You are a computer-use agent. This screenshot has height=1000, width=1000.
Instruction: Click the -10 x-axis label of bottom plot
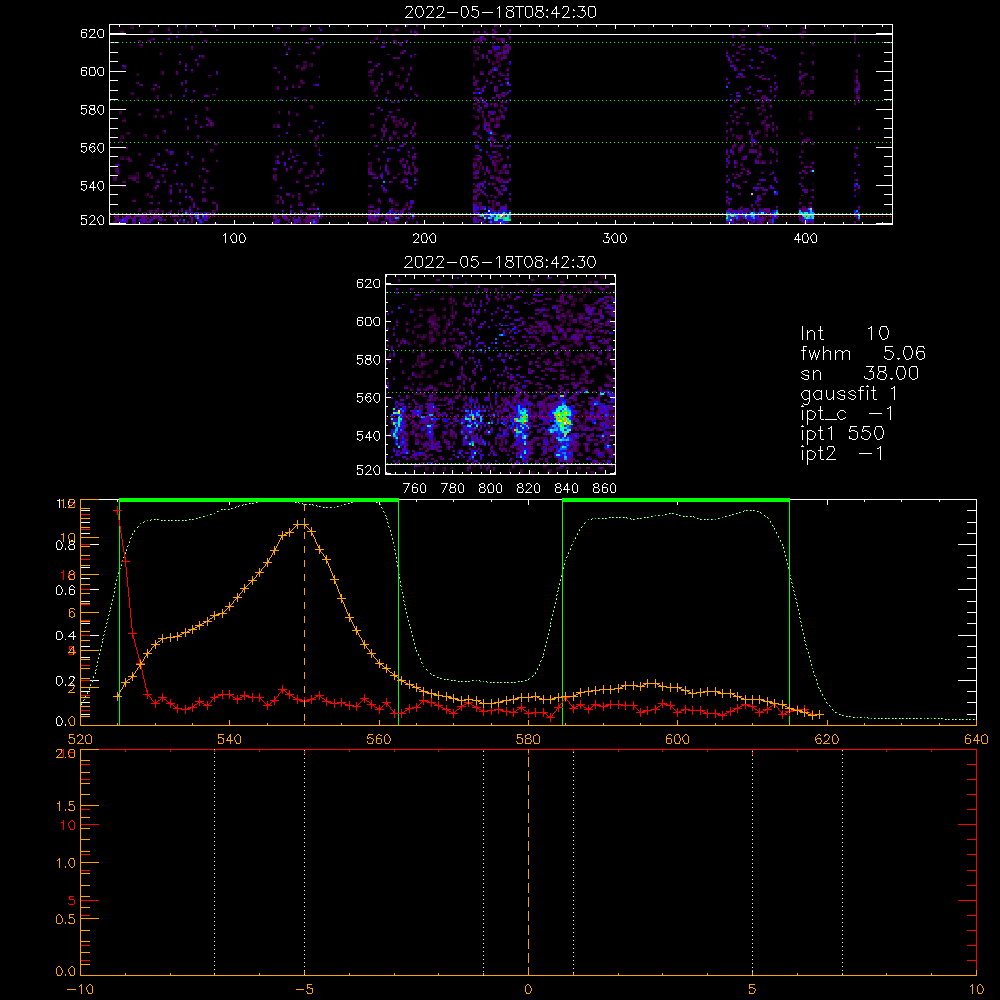80,989
